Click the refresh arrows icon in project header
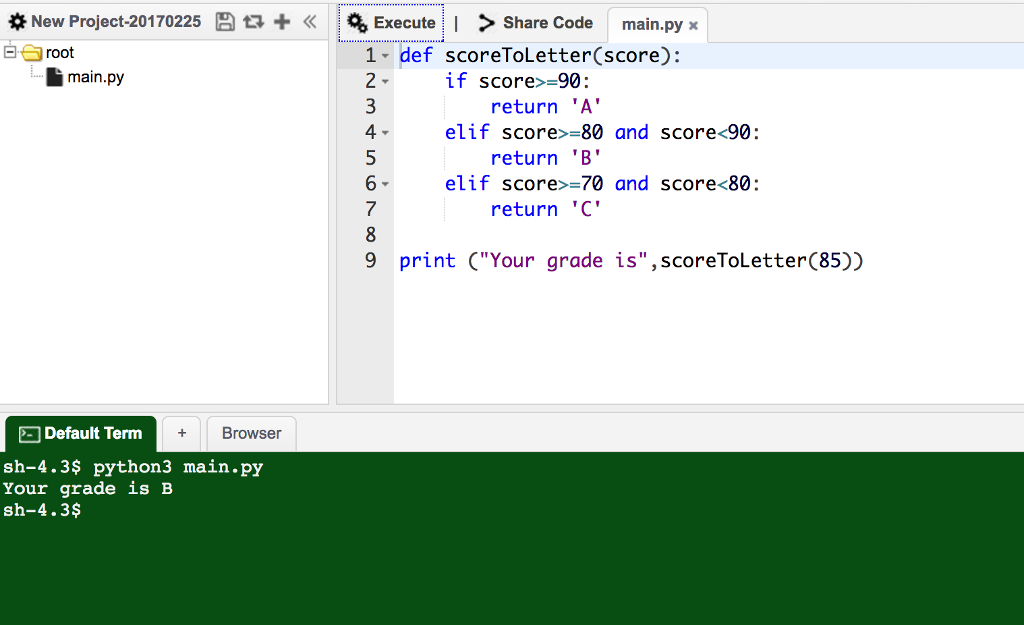Screen dimensions: 1024x625 [x=252, y=21]
